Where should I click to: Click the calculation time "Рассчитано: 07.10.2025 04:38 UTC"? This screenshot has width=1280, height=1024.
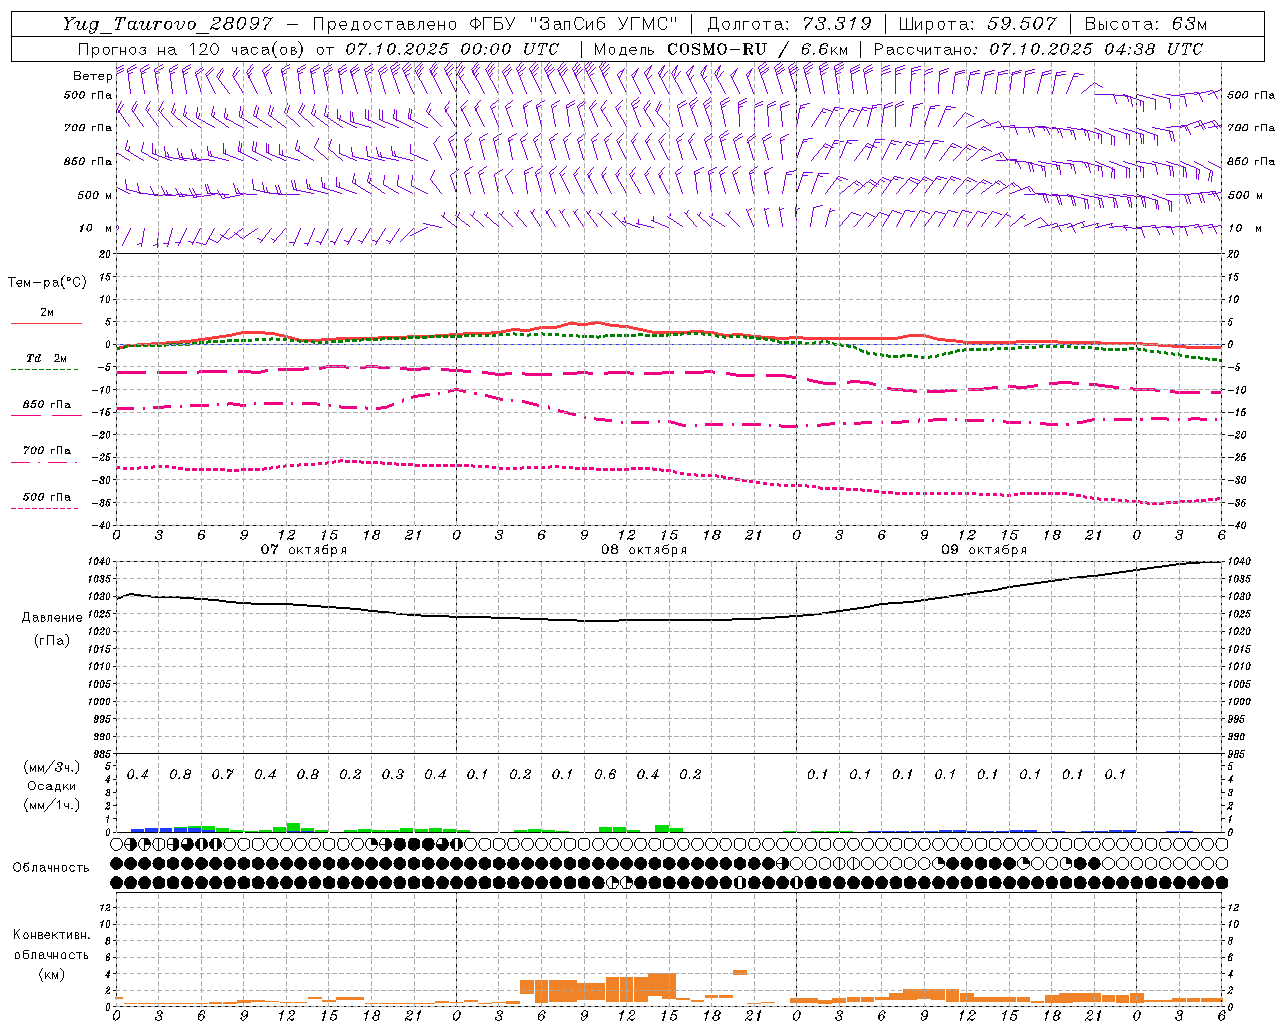pos(1038,49)
